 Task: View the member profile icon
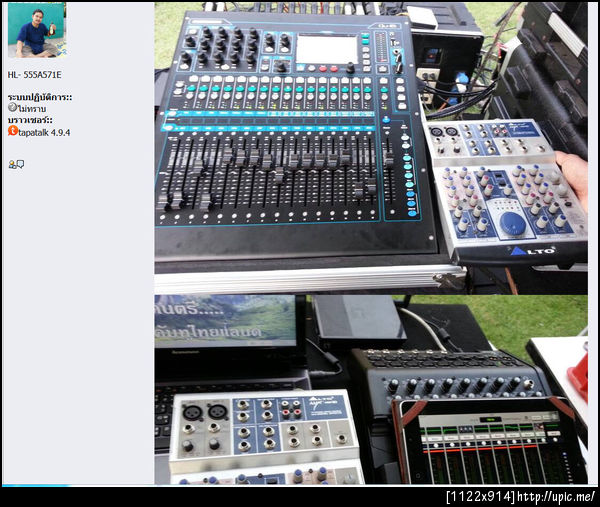pos(12,165)
